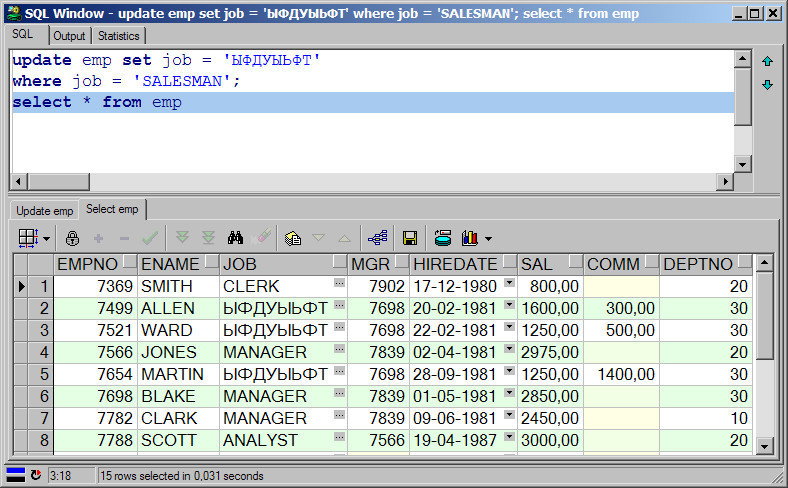This screenshot has height=488, width=788.
Task: Toggle the EMPNO column header box
Action: tap(130, 261)
